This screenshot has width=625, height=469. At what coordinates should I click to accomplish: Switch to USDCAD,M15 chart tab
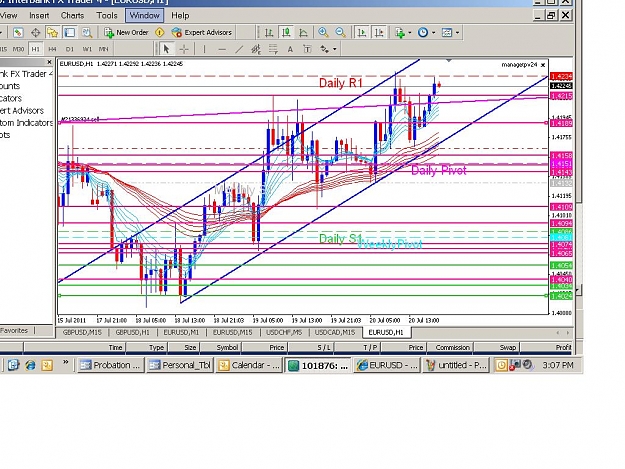335,332
